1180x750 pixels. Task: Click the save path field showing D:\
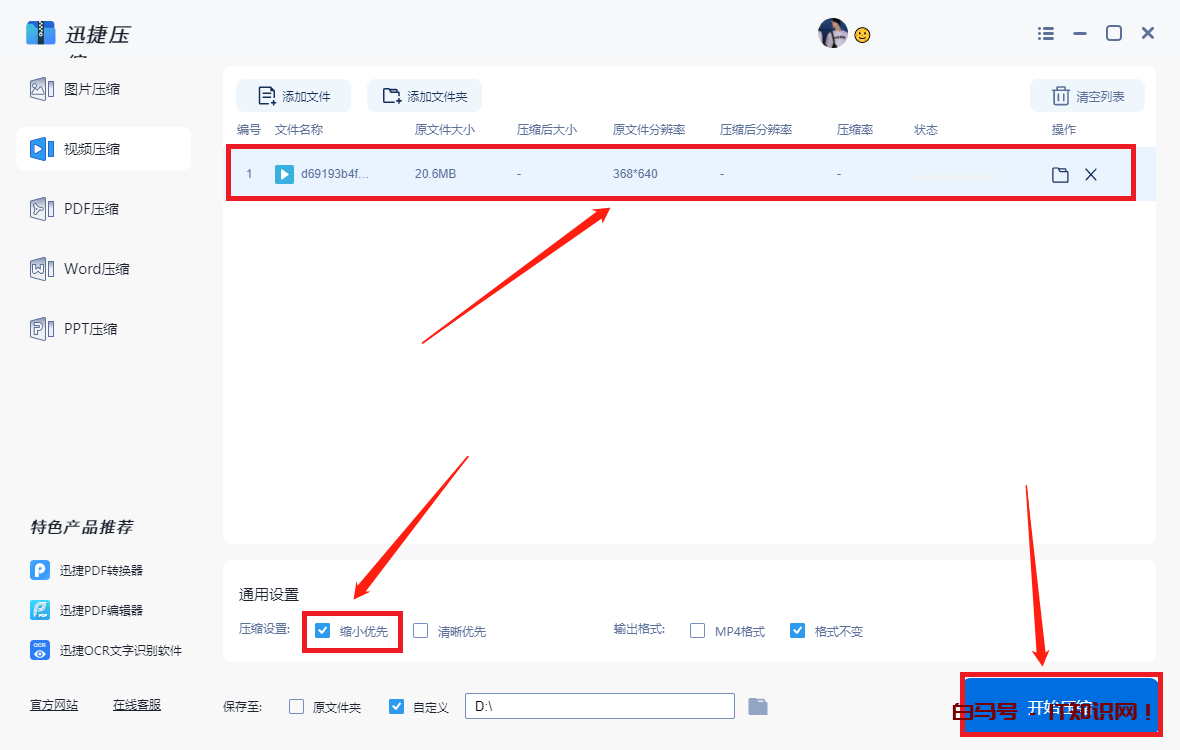[600, 707]
